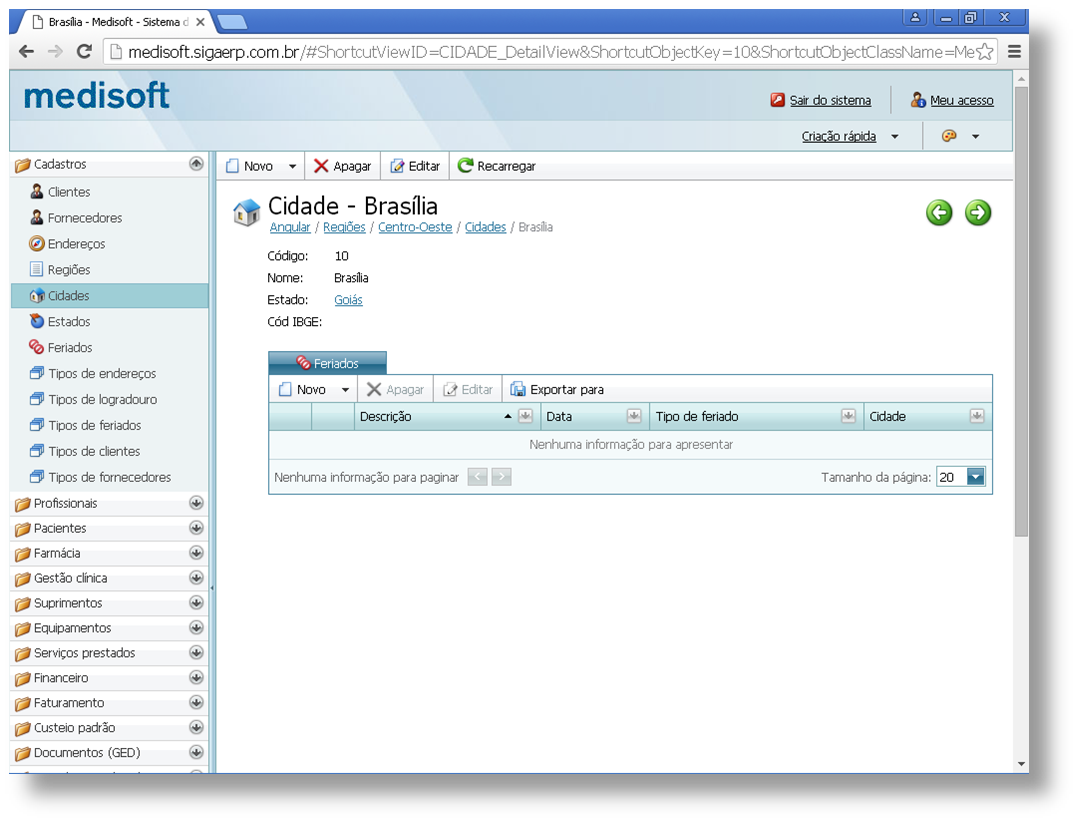This screenshot has height=823, width=1078.
Task: Open the Cidade column filter dropdown
Action: [x=977, y=416]
